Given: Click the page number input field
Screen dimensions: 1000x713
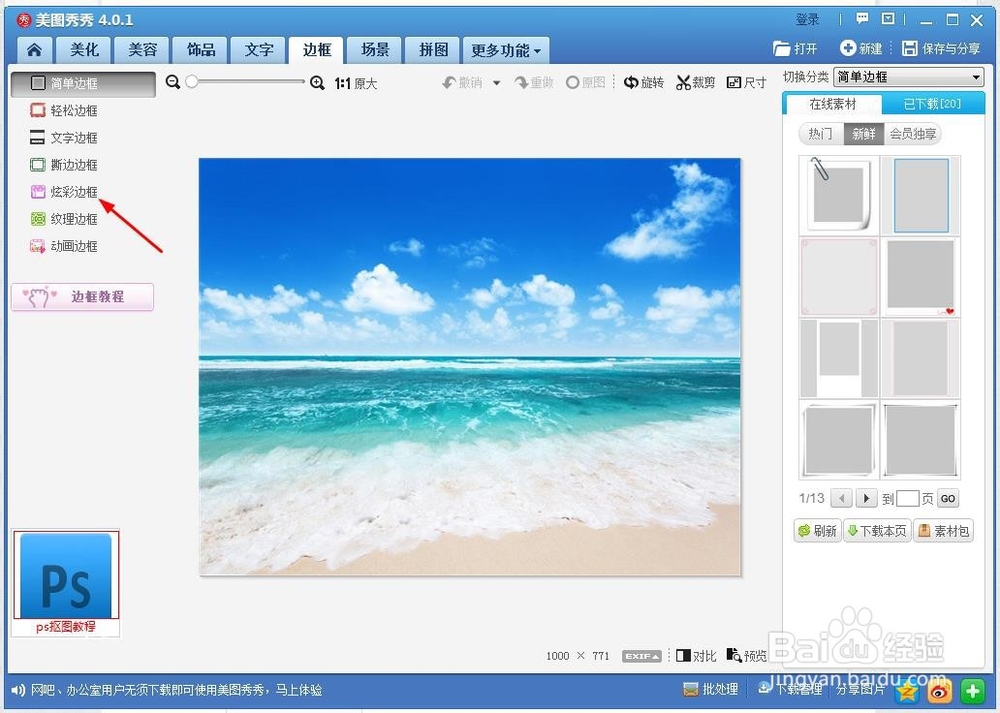Looking at the screenshot, I should coord(908,498).
